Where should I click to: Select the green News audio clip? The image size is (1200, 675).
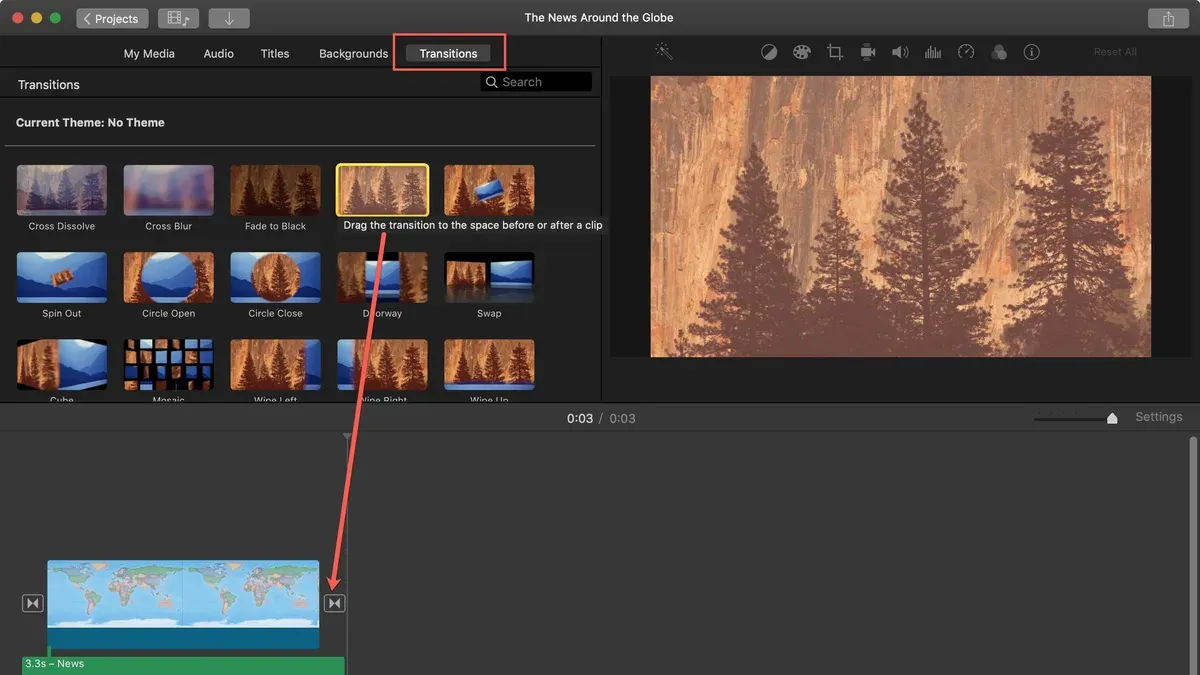point(183,665)
